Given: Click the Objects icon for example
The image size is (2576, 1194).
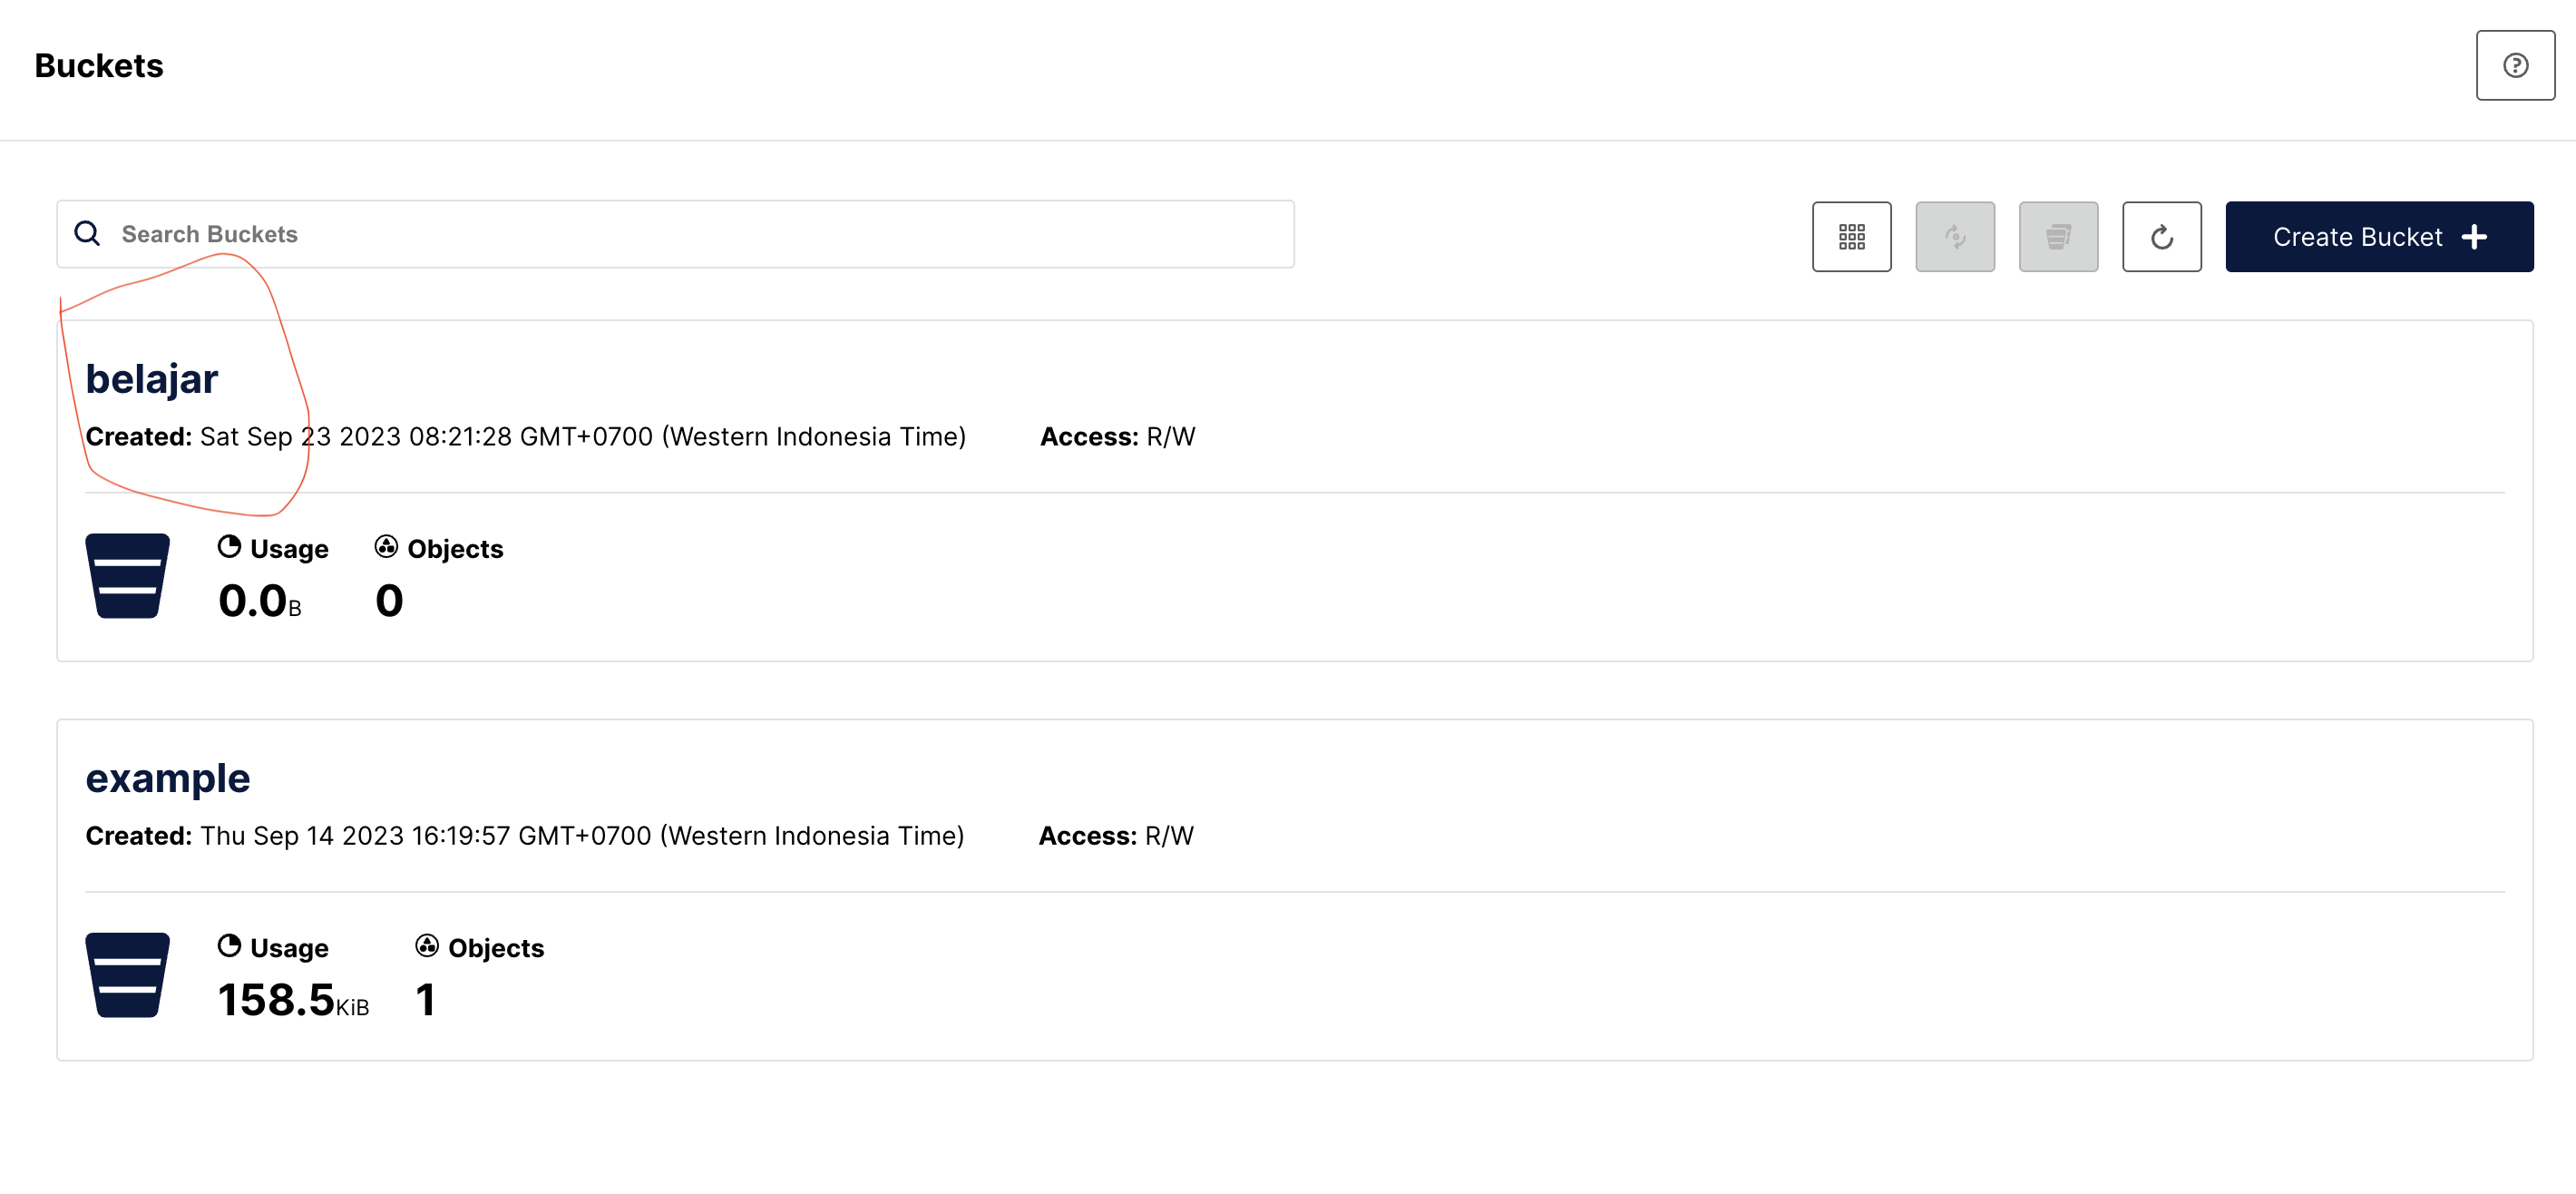Looking at the screenshot, I should click(427, 946).
